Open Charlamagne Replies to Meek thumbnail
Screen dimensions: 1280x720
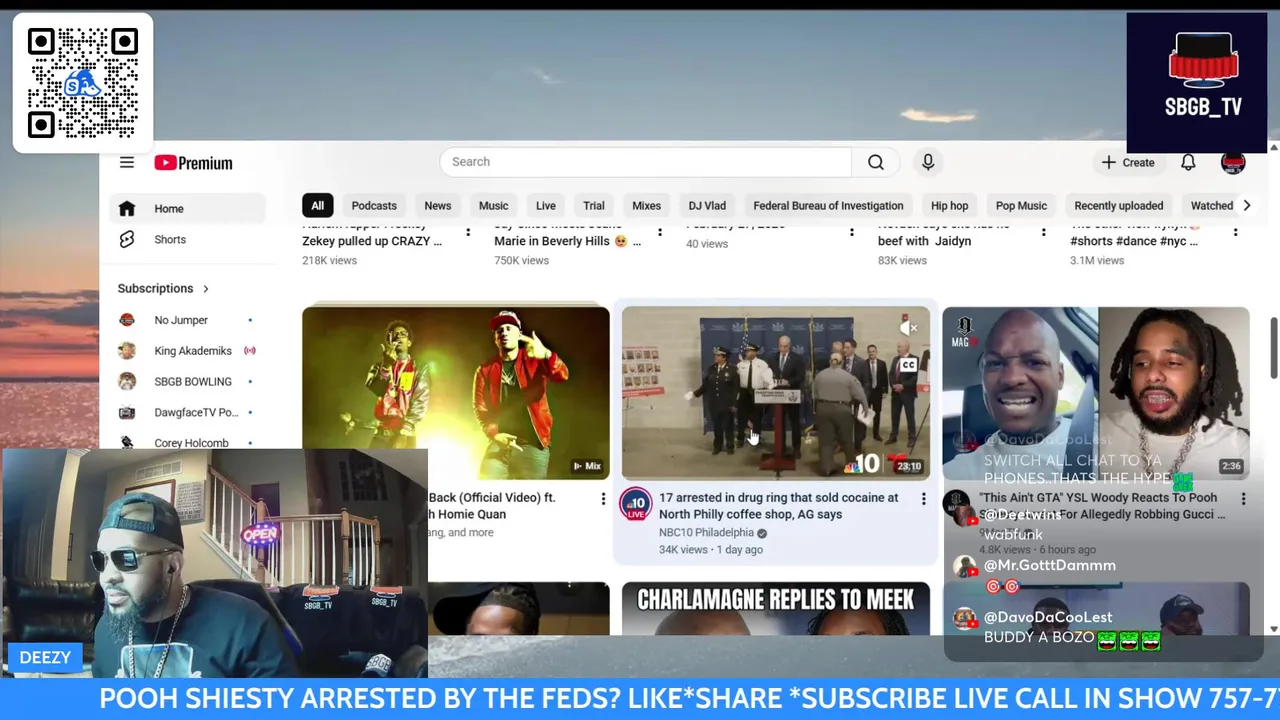coord(776,608)
